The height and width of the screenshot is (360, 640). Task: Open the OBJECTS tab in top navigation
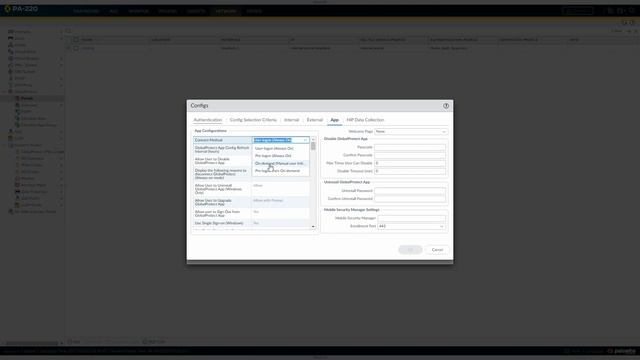[x=196, y=11]
